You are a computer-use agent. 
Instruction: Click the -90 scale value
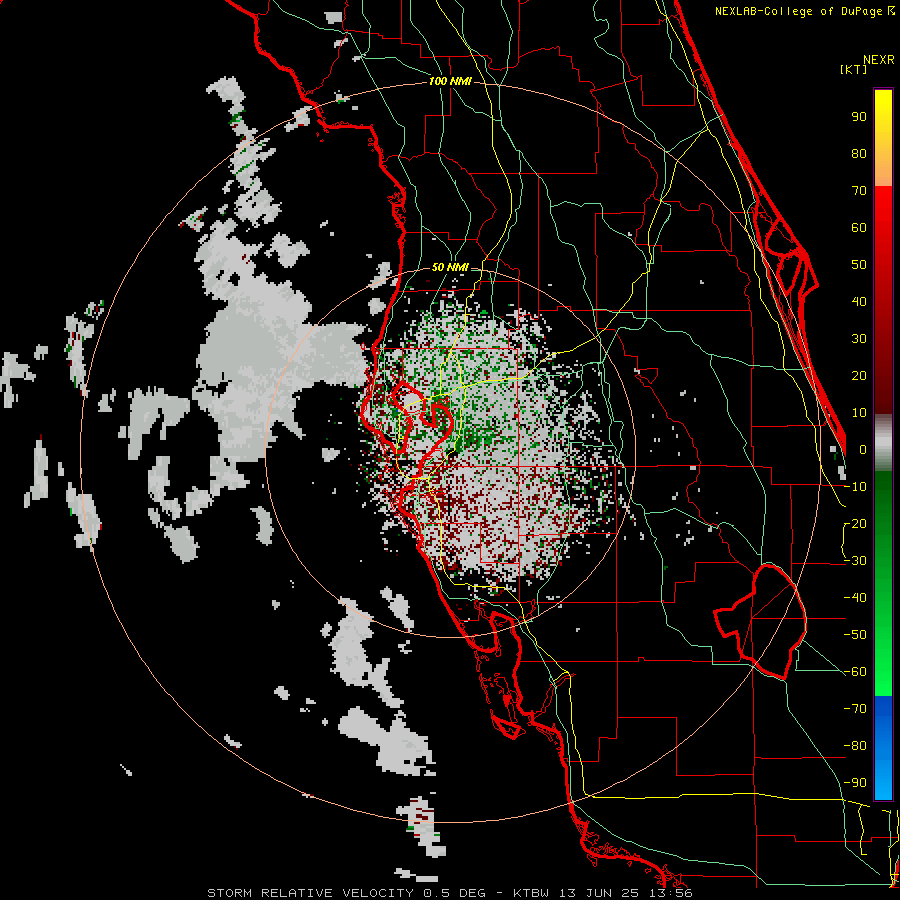(855, 782)
